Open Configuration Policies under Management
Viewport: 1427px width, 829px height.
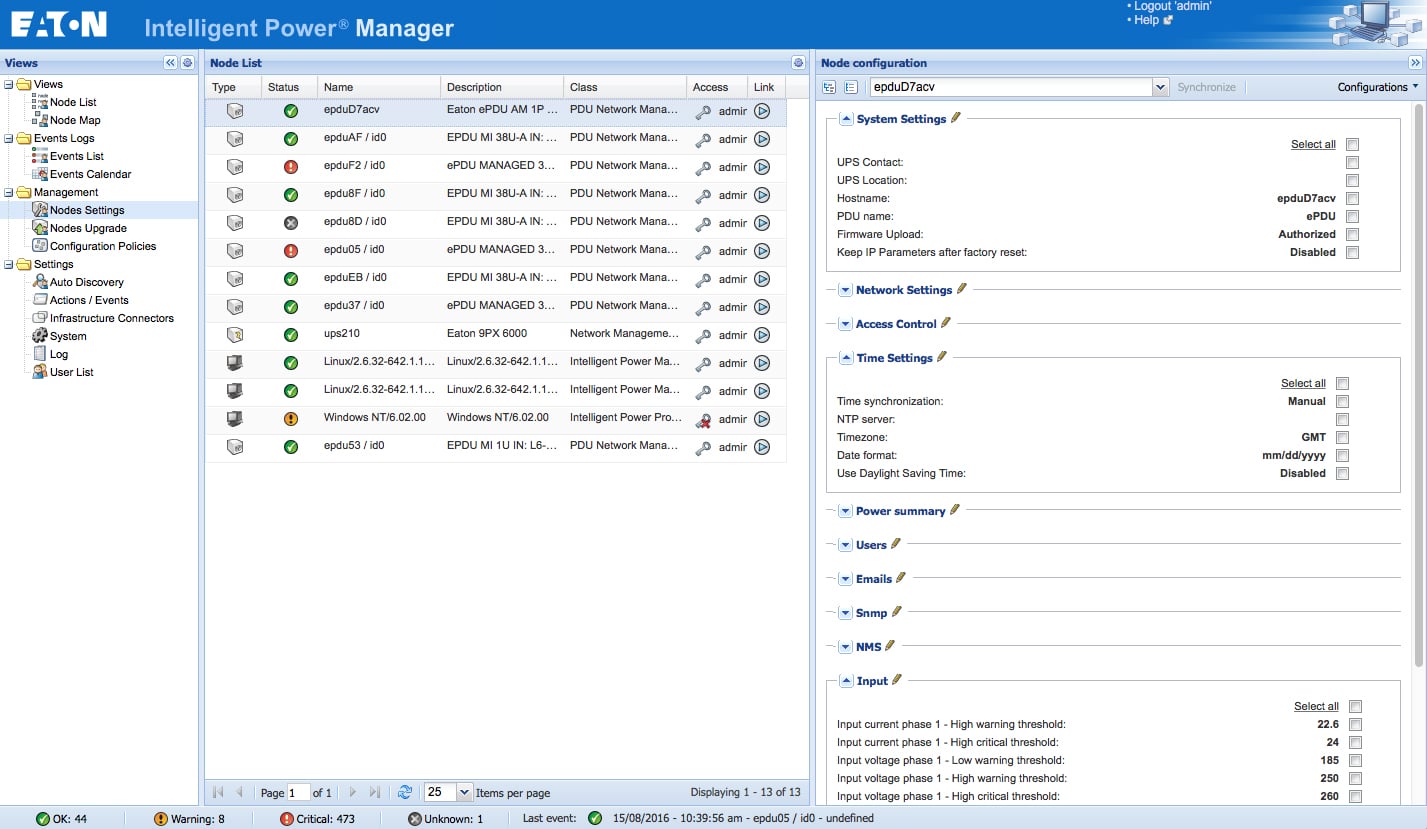[103, 246]
